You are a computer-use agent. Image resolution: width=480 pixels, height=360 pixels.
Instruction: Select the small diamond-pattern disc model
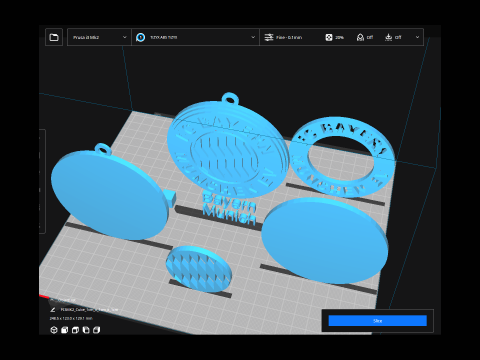(199, 268)
